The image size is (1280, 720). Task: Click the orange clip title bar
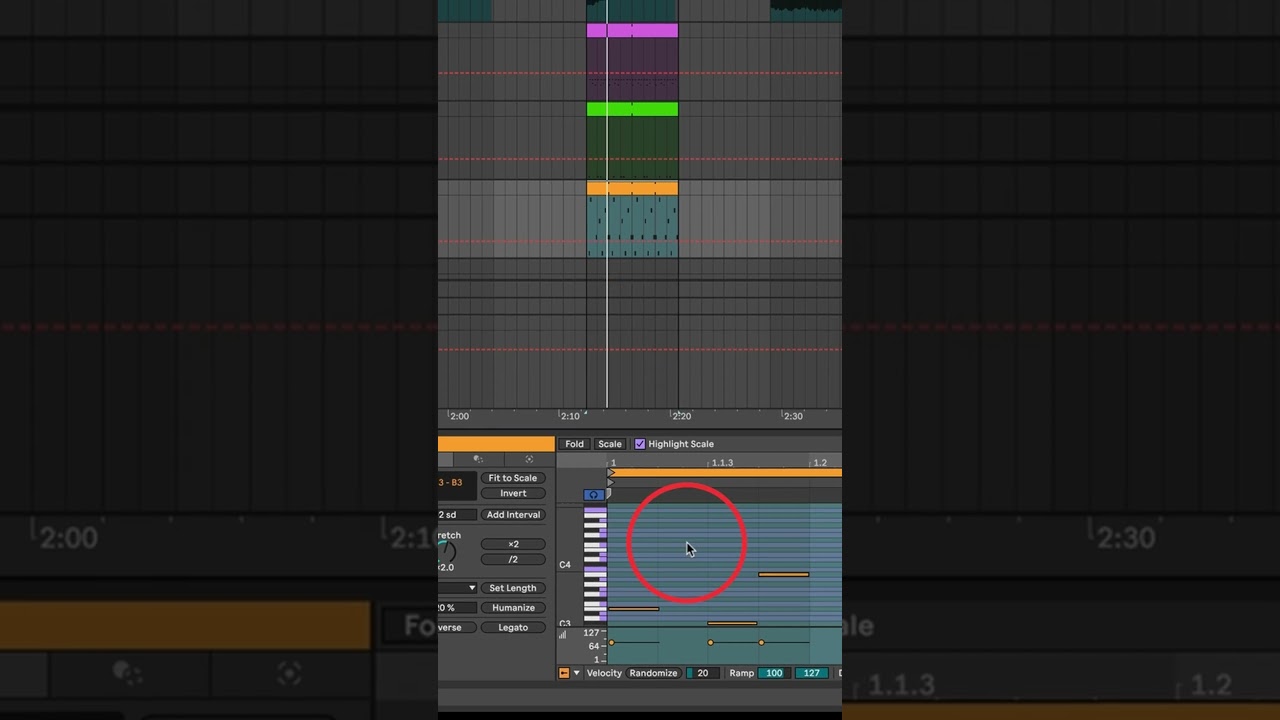496,444
